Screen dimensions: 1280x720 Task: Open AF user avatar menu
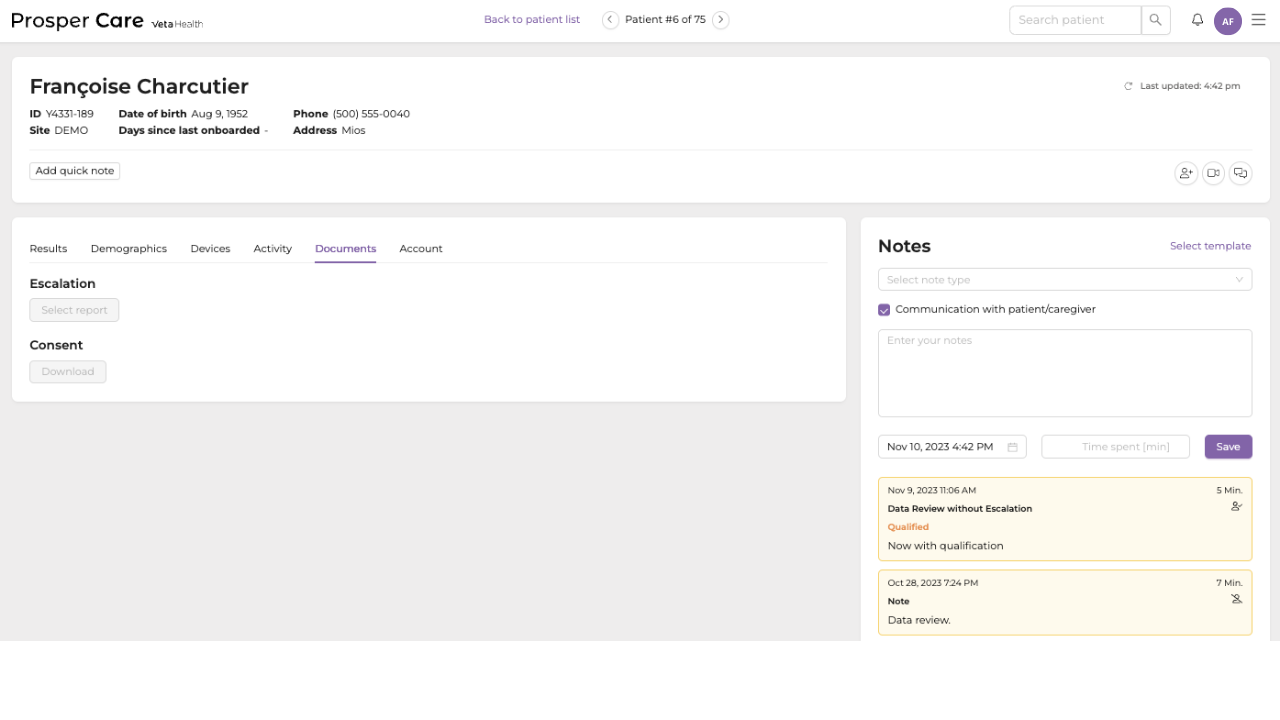click(1227, 21)
